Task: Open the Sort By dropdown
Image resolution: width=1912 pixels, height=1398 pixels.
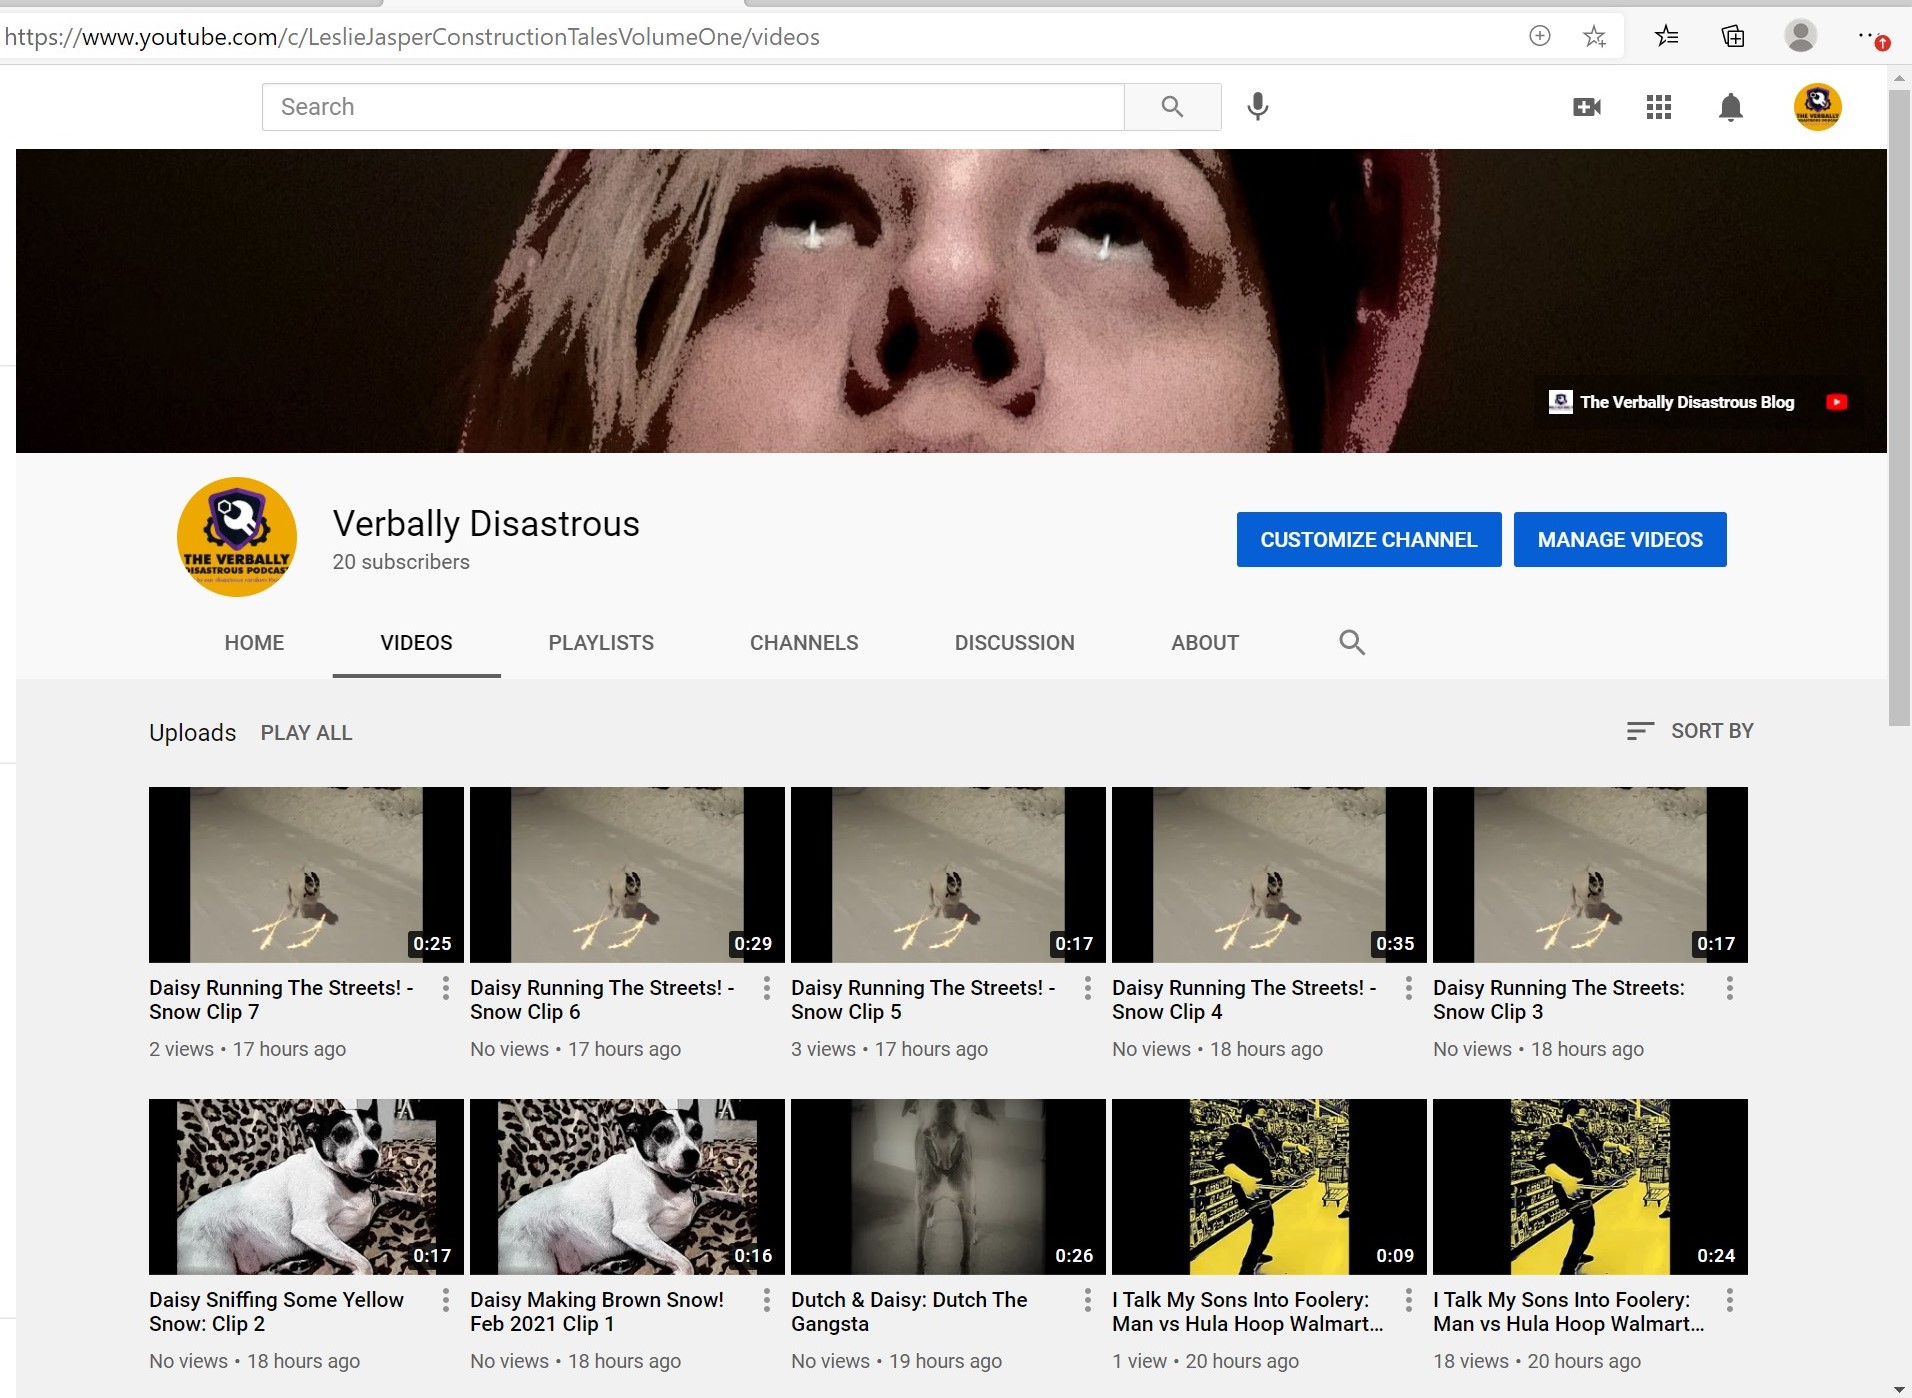Action: 1690,731
